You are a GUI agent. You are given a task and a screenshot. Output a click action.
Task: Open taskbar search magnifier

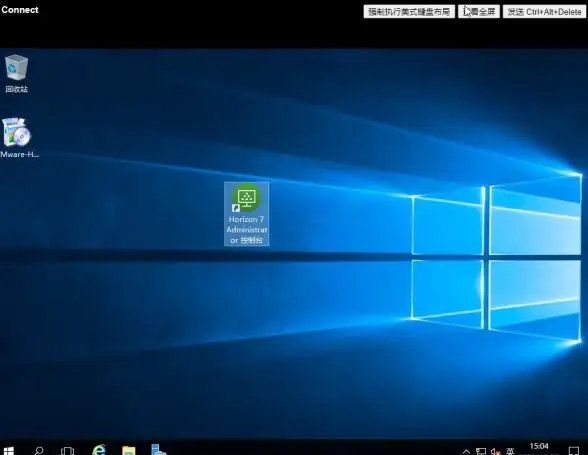coord(38,450)
